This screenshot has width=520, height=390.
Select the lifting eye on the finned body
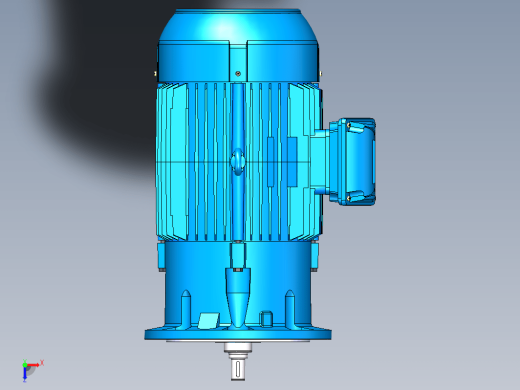(x=238, y=162)
